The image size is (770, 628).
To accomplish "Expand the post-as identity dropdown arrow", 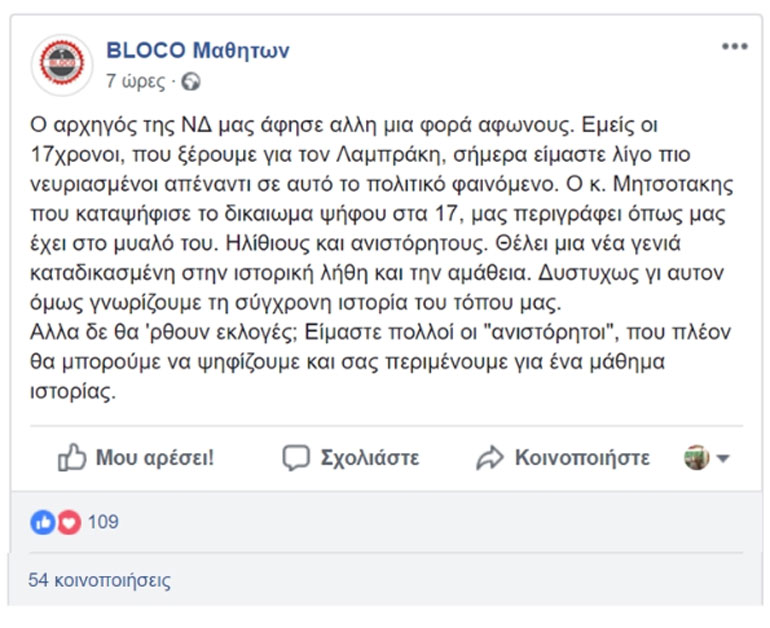I will point(723,459).
